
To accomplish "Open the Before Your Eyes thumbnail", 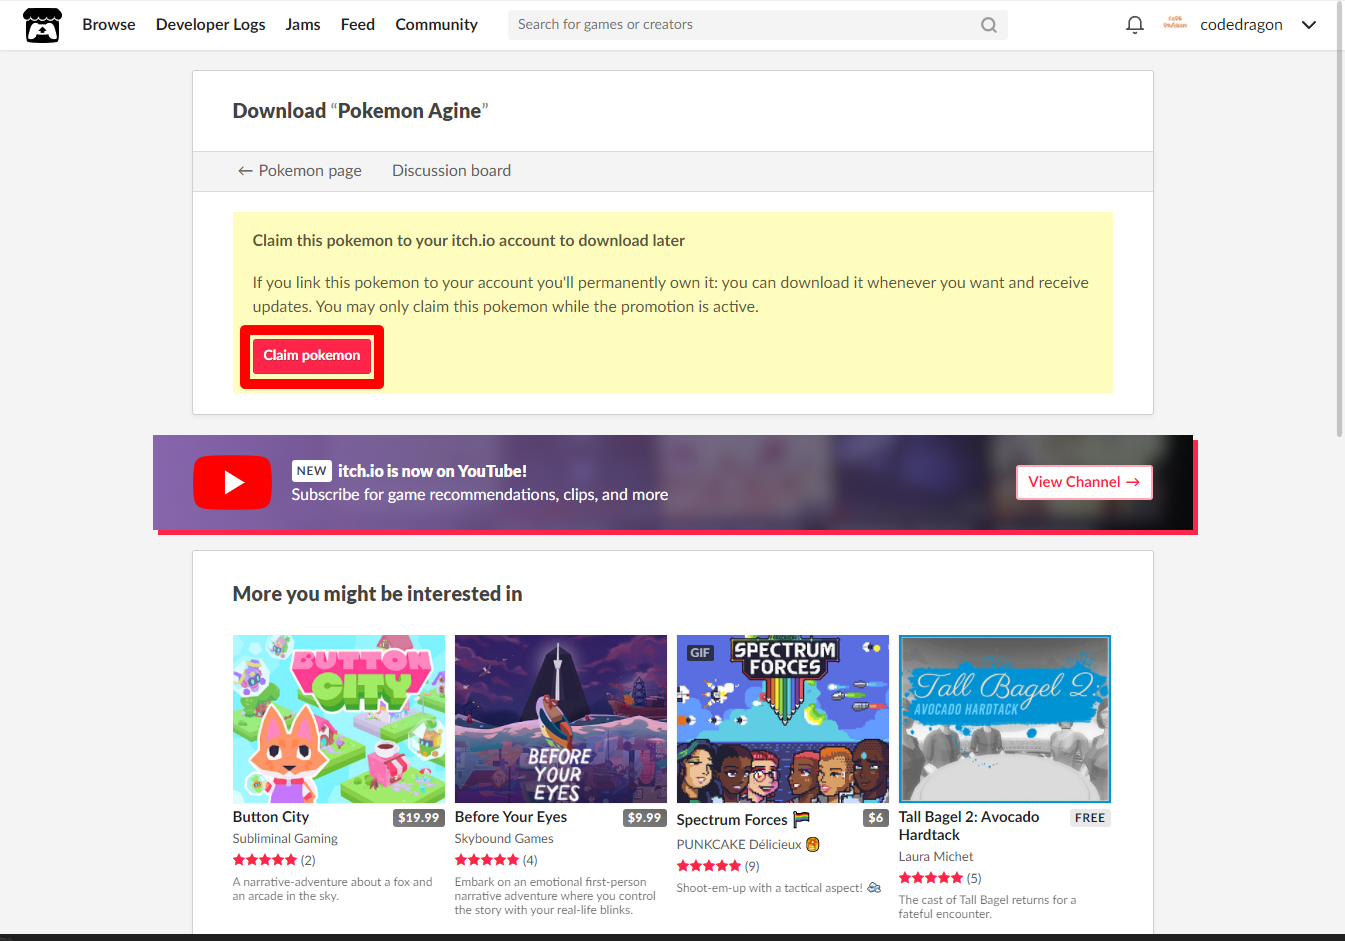I will (561, 719).
